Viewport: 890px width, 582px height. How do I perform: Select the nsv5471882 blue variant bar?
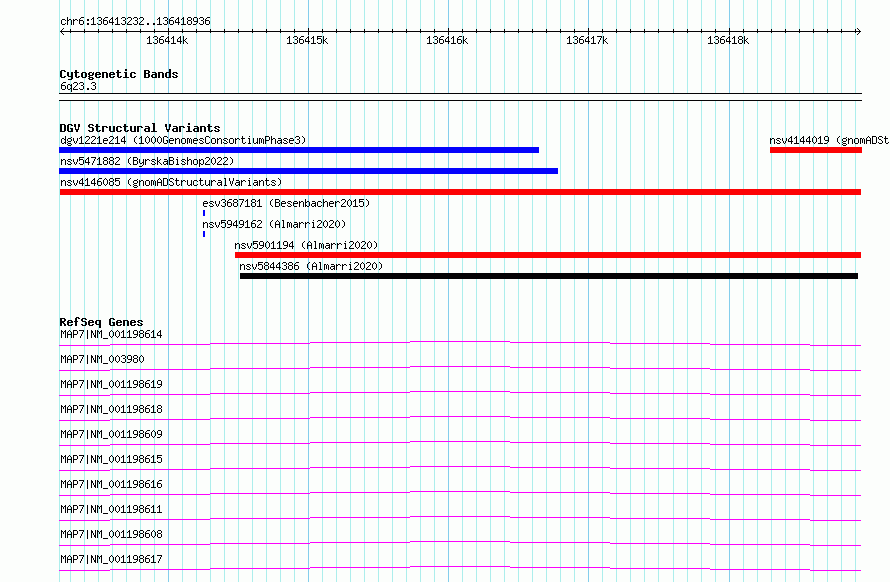tap(309, 171)
